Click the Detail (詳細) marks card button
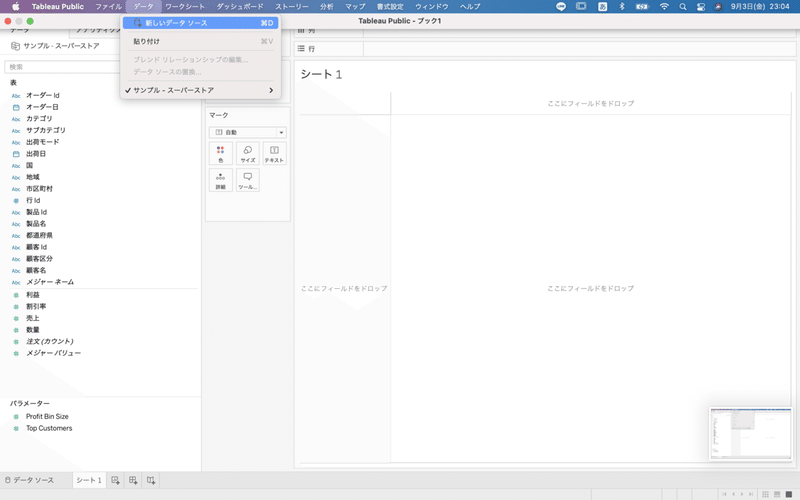The image size is (800, 500). pos(220,180)
